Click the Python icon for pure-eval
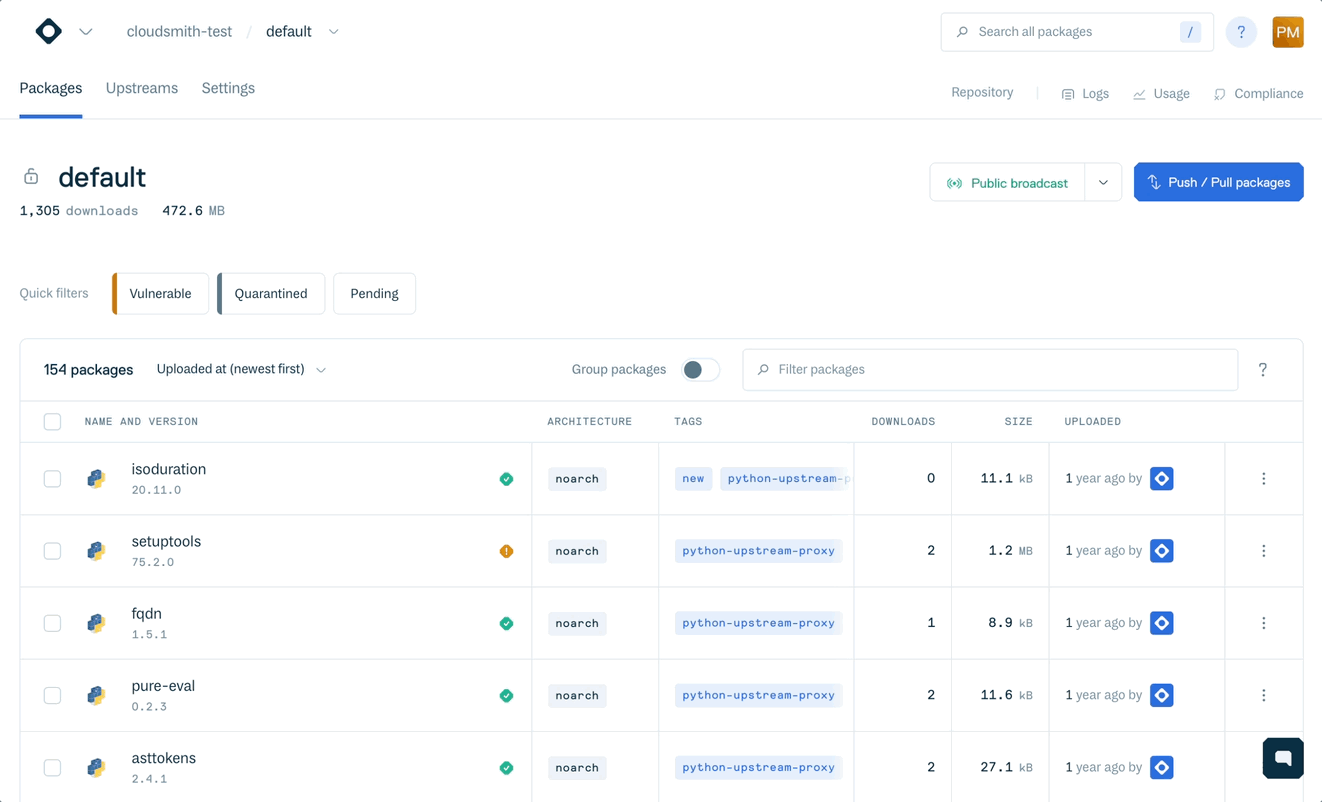Image resolution: width=1322 pixels, height=802 pixels. [x=96, y=695]
